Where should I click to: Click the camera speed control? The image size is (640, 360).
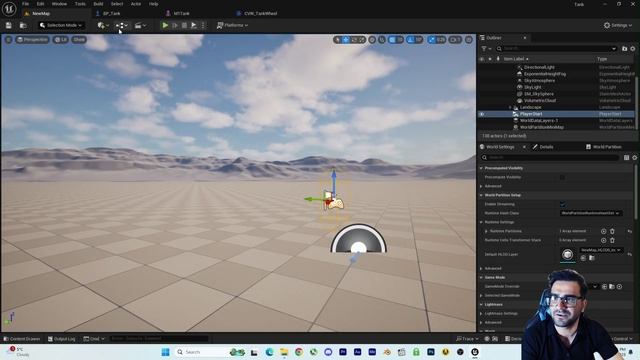coord(455,40)
